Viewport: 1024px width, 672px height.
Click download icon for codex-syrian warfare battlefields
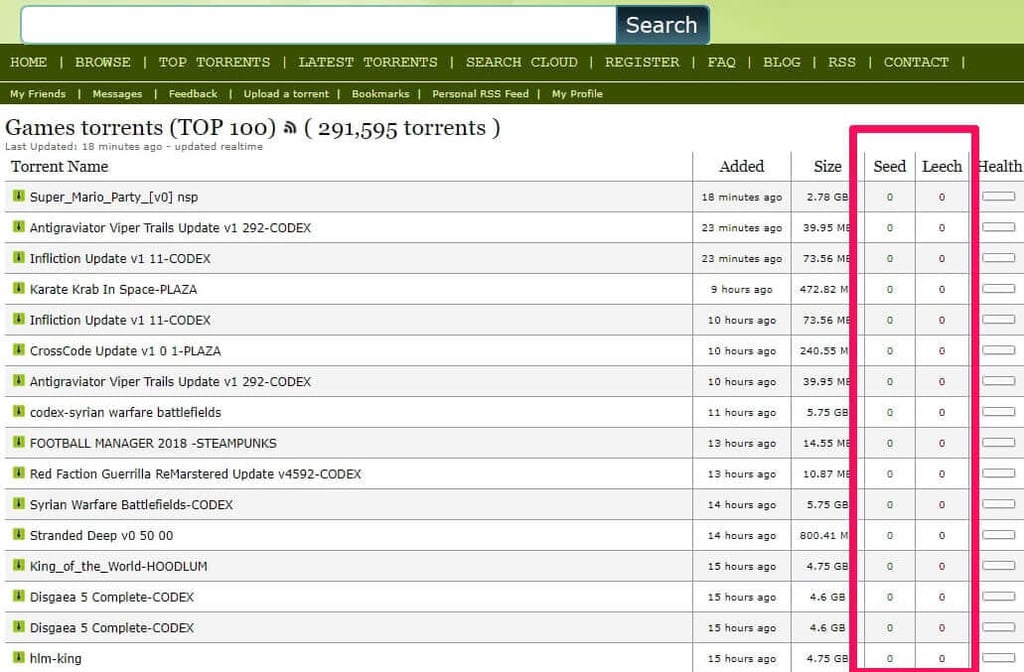(x=19, y=411)
